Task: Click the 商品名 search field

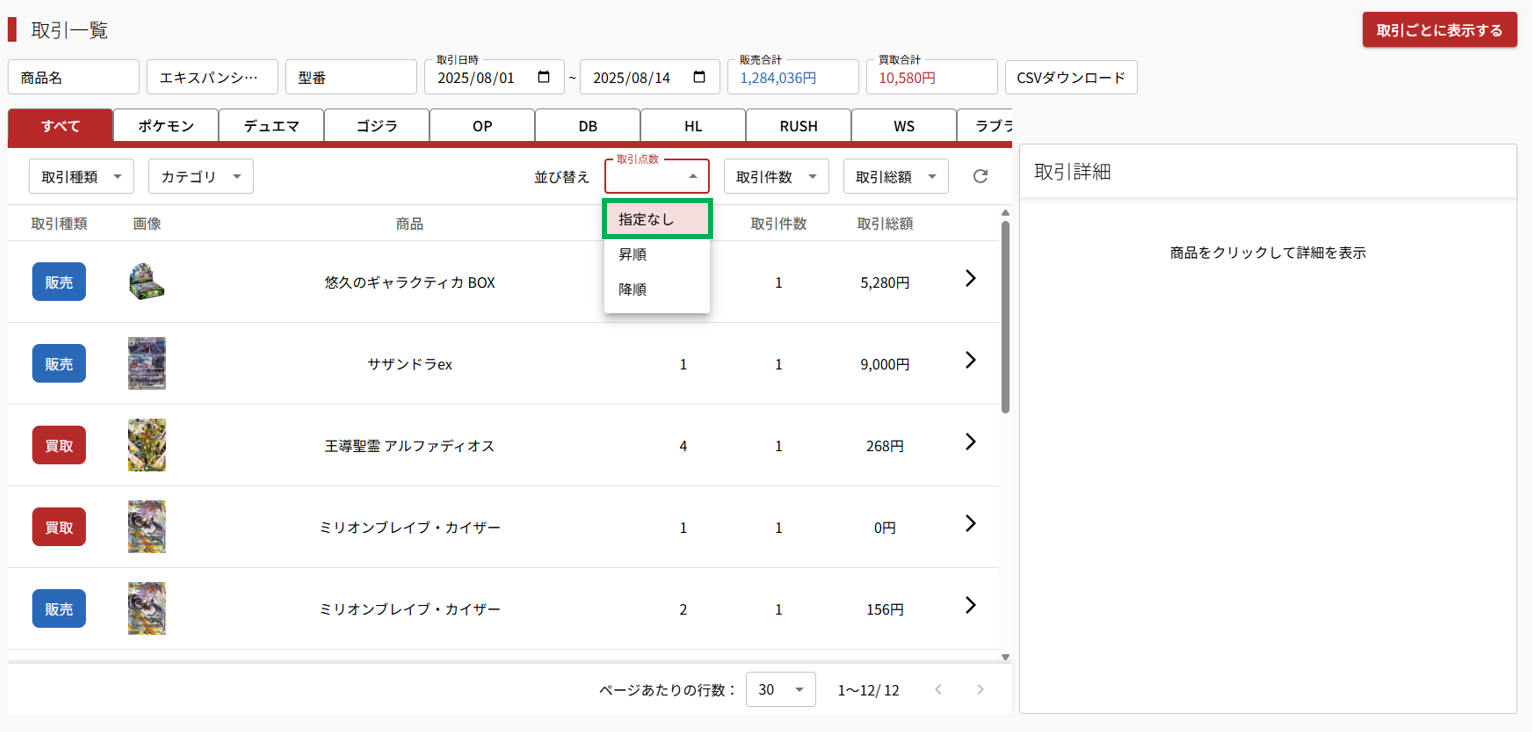Action: click(x=73, y=77)
